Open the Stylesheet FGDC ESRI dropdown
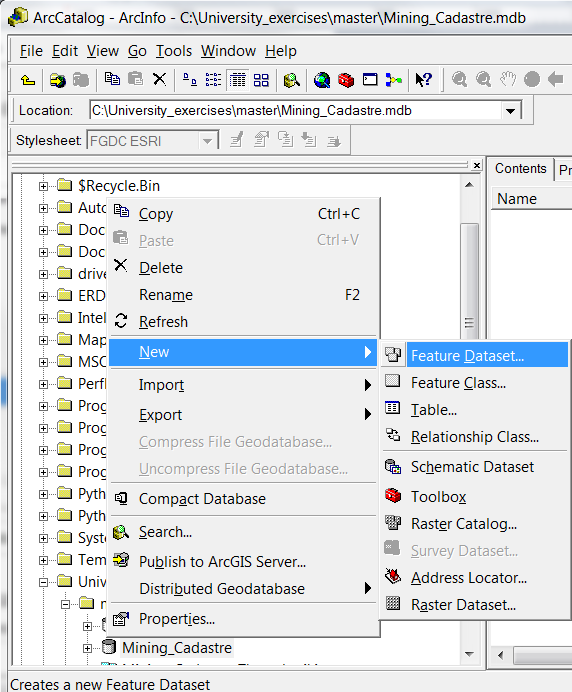The image size is (572, 692). tap(207, 141)
